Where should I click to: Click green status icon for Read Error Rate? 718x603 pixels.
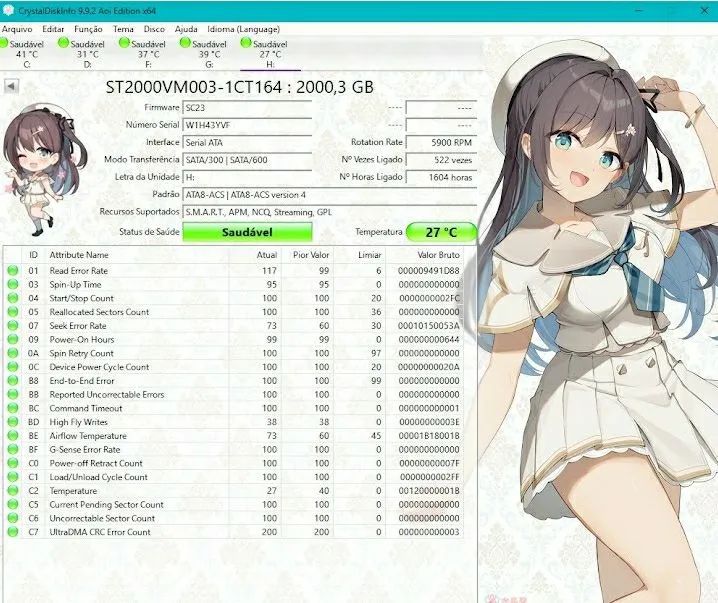(13, 271)
